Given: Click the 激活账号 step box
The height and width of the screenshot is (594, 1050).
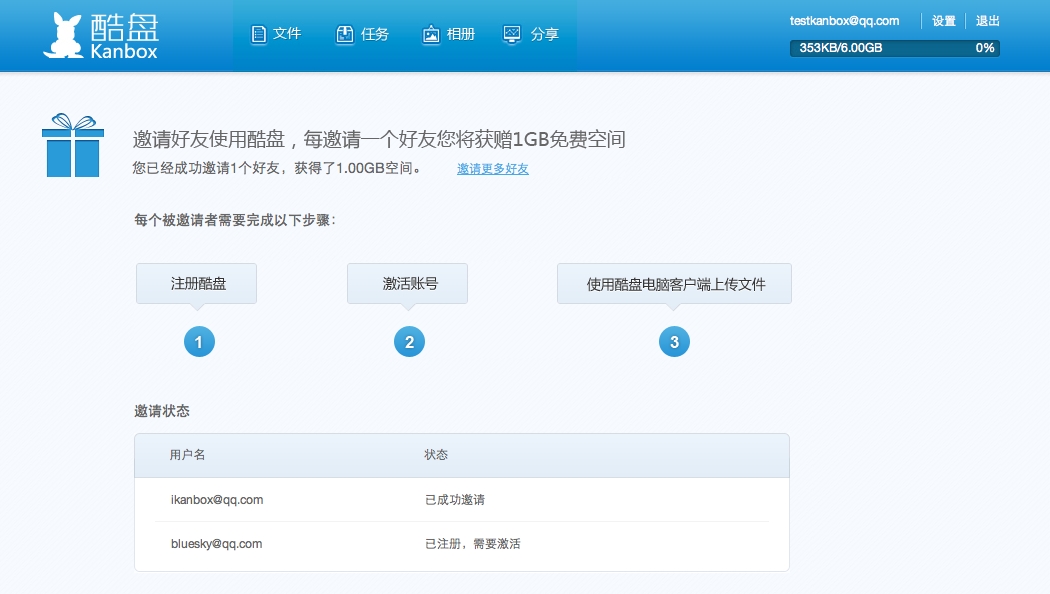Looking at the screenshot, I should point(408,284).
